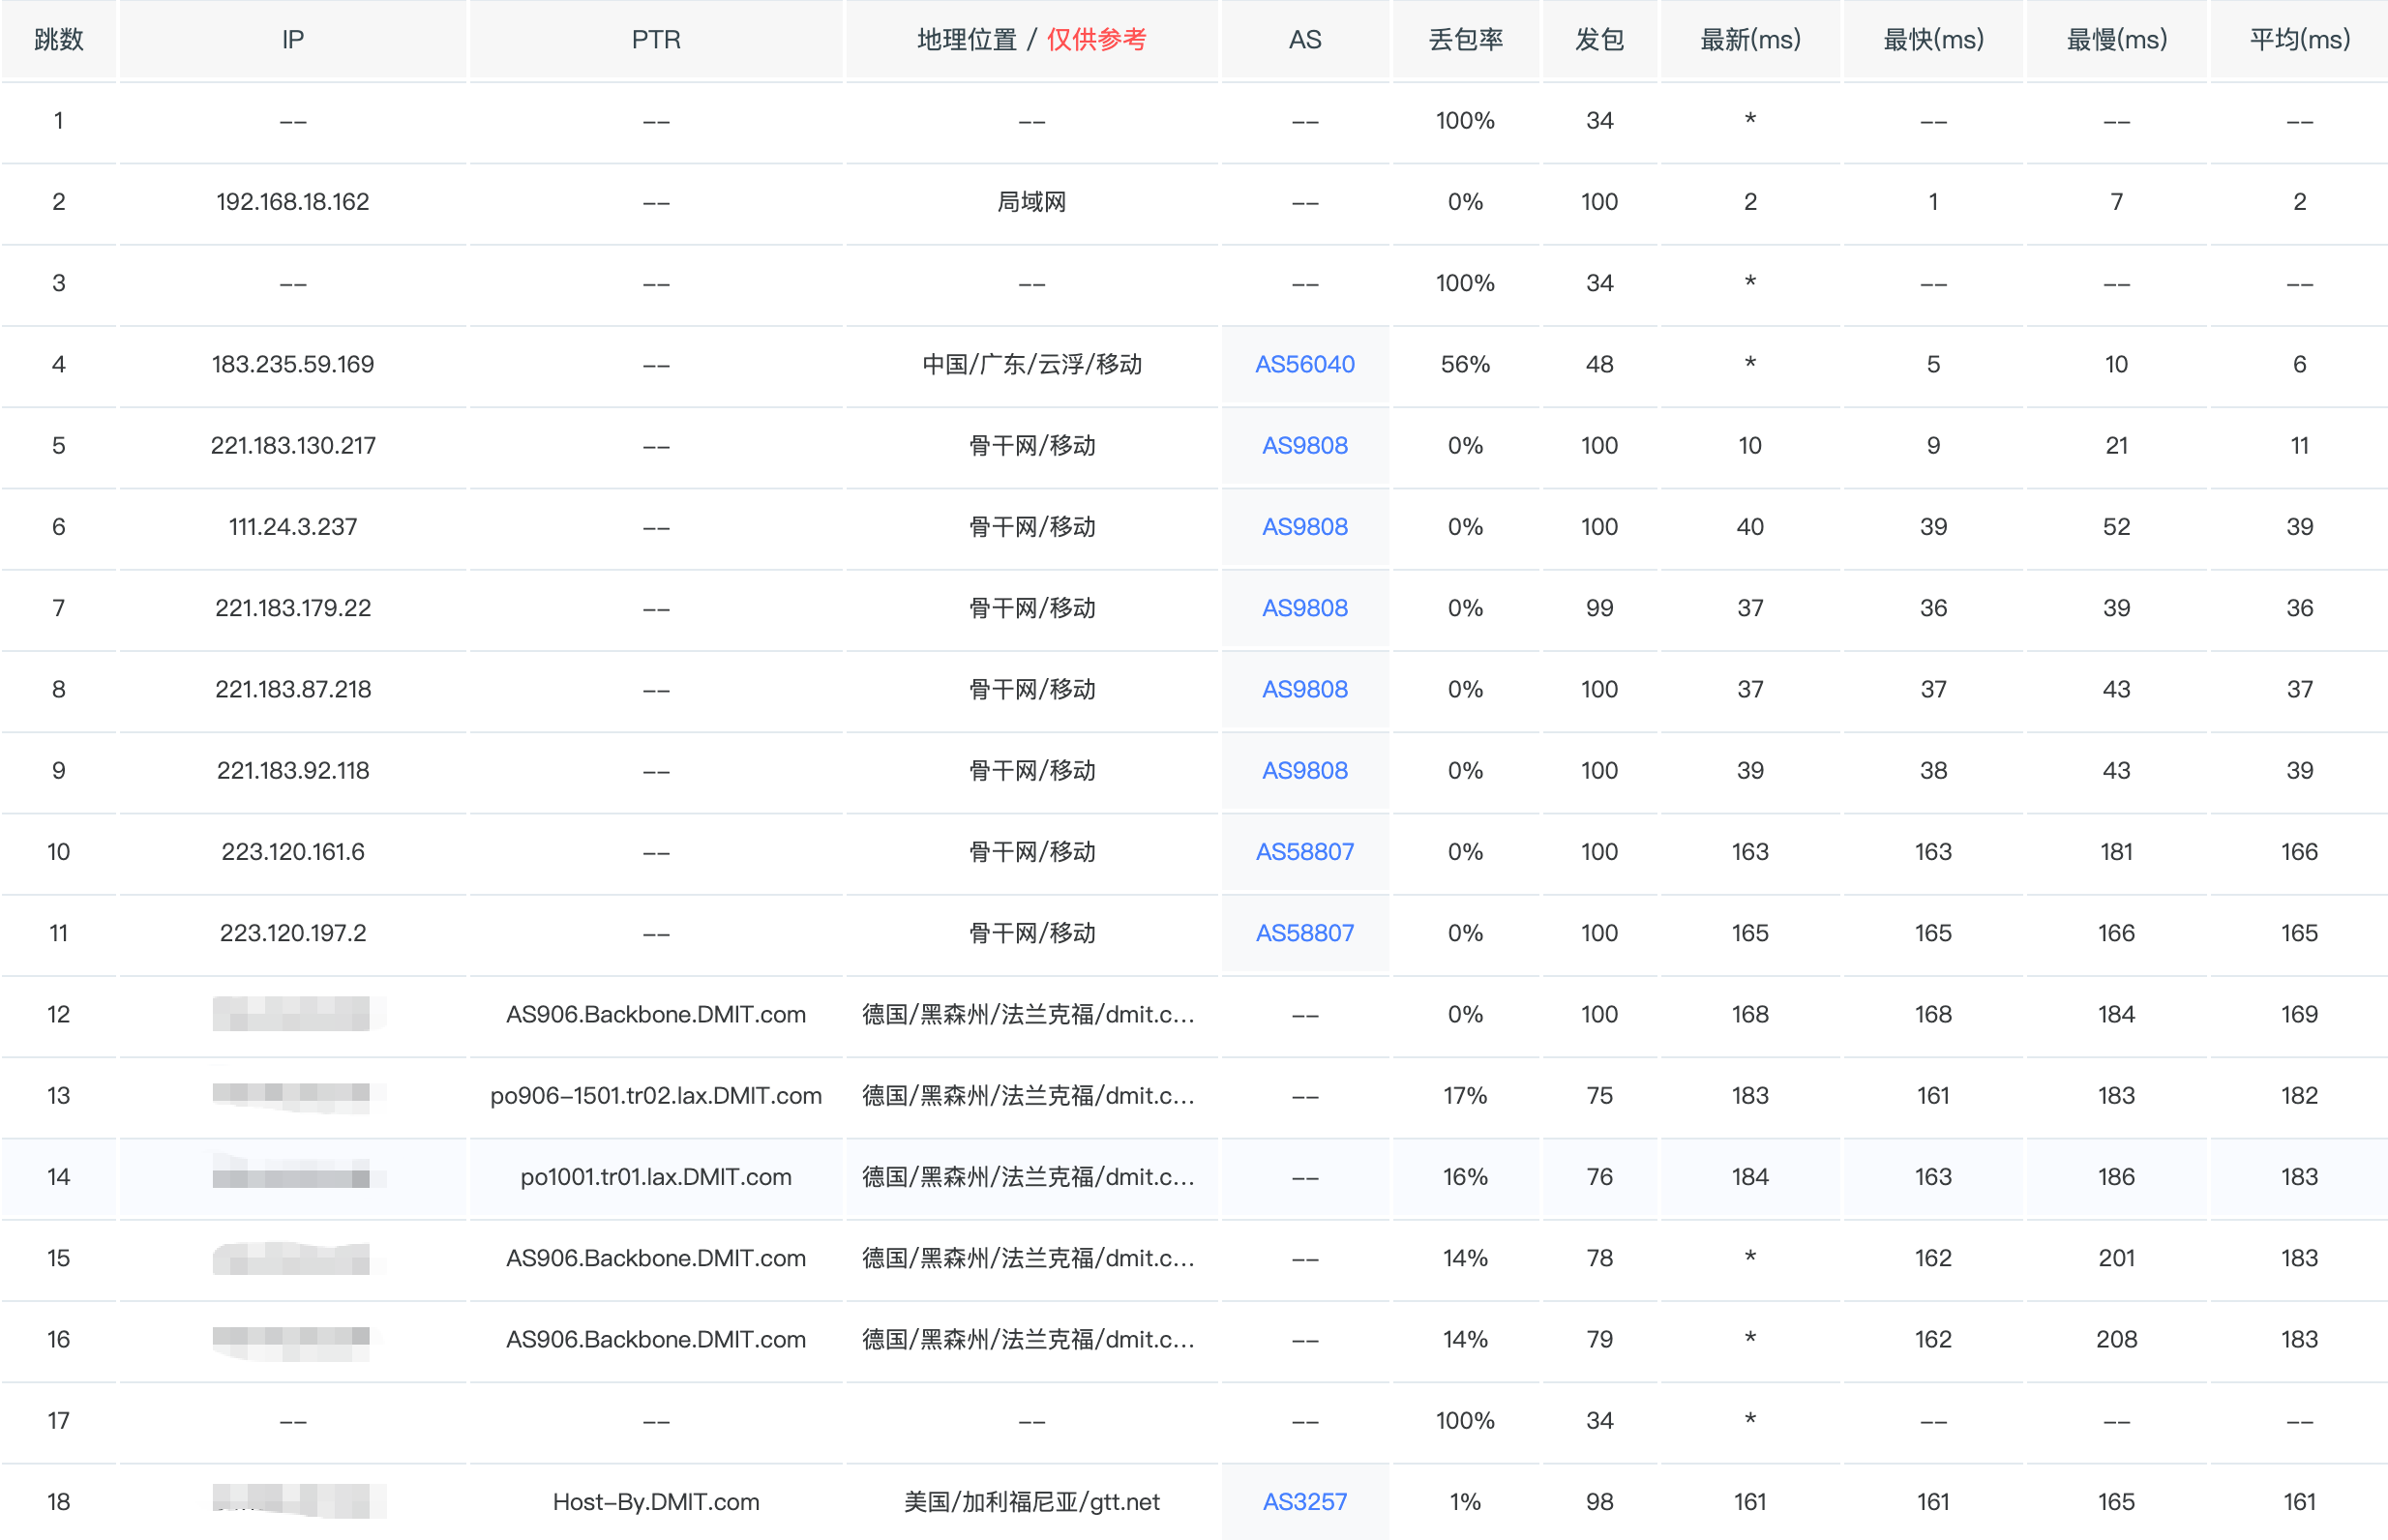This screenshot has height=1540, width=2388.
Task: Open AS9808 link for IP 111.24.3.237
Action: coord(1304,526)
